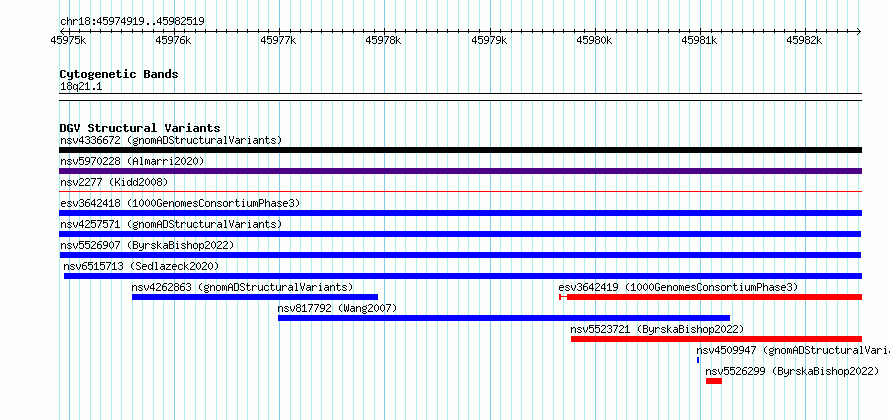This screenshot has width=890, height=420.
Task: Click the Cytogenetic Bands track title
Action: pyautogui.click(x=119, y=74)
